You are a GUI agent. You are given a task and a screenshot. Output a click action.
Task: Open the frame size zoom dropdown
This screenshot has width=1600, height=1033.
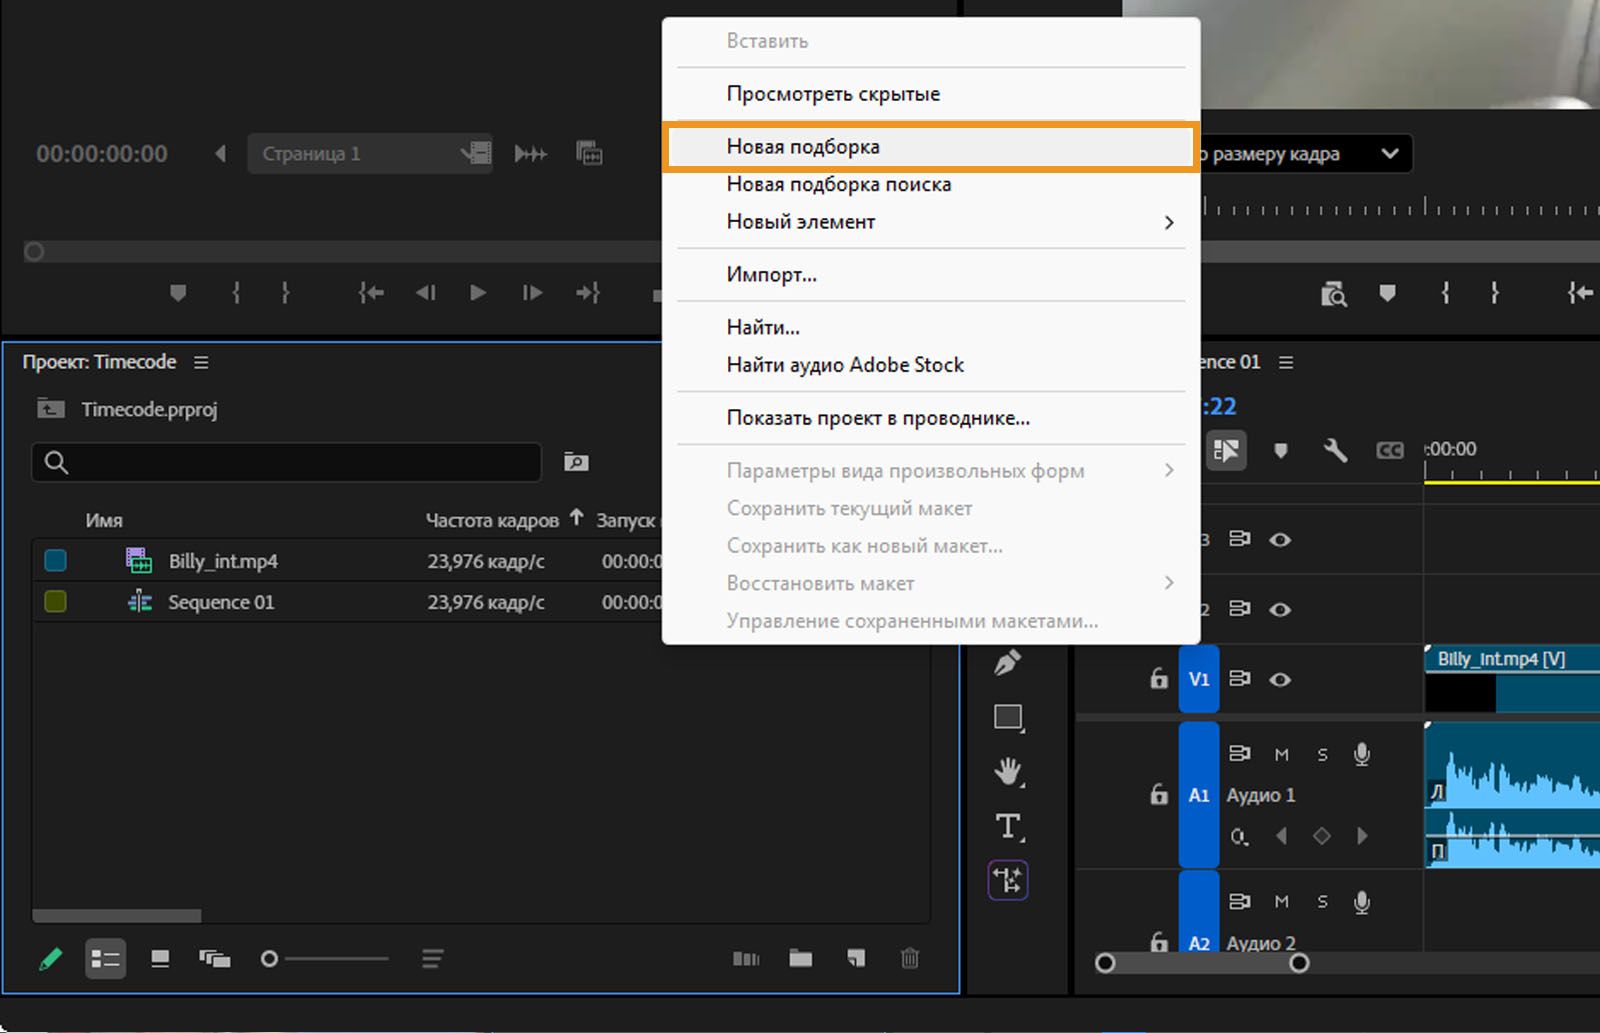click(1388, 154)
